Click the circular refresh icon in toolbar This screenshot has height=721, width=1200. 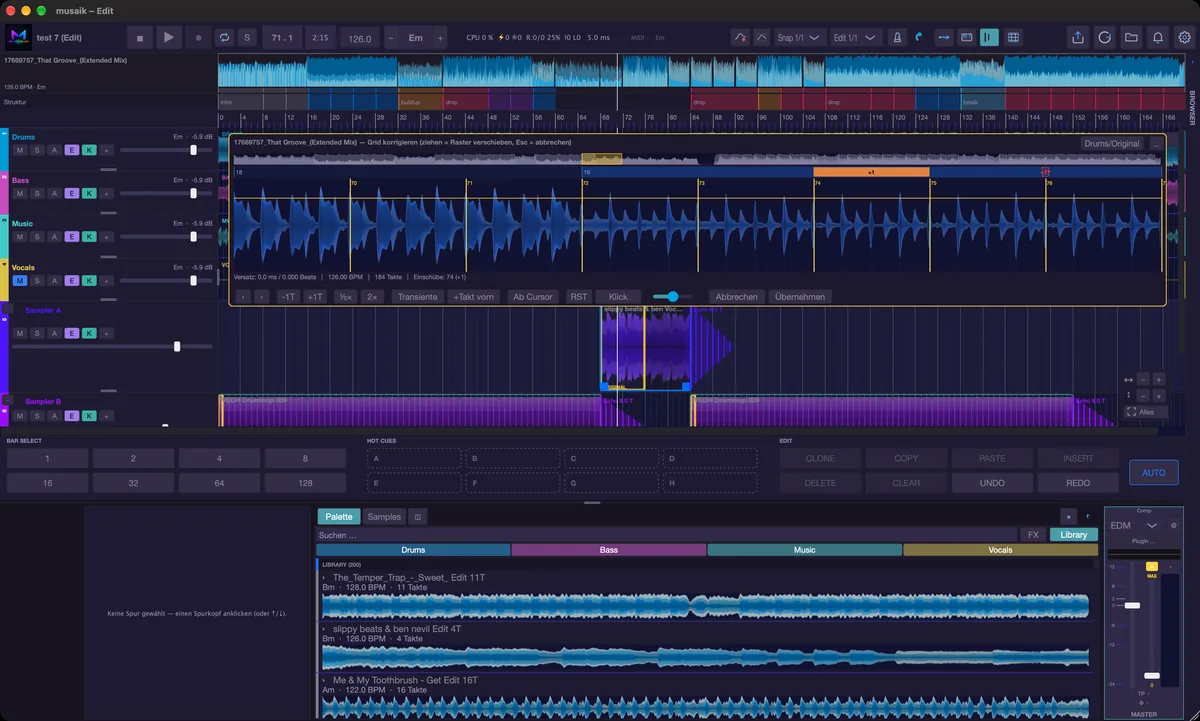[1105, 38]
